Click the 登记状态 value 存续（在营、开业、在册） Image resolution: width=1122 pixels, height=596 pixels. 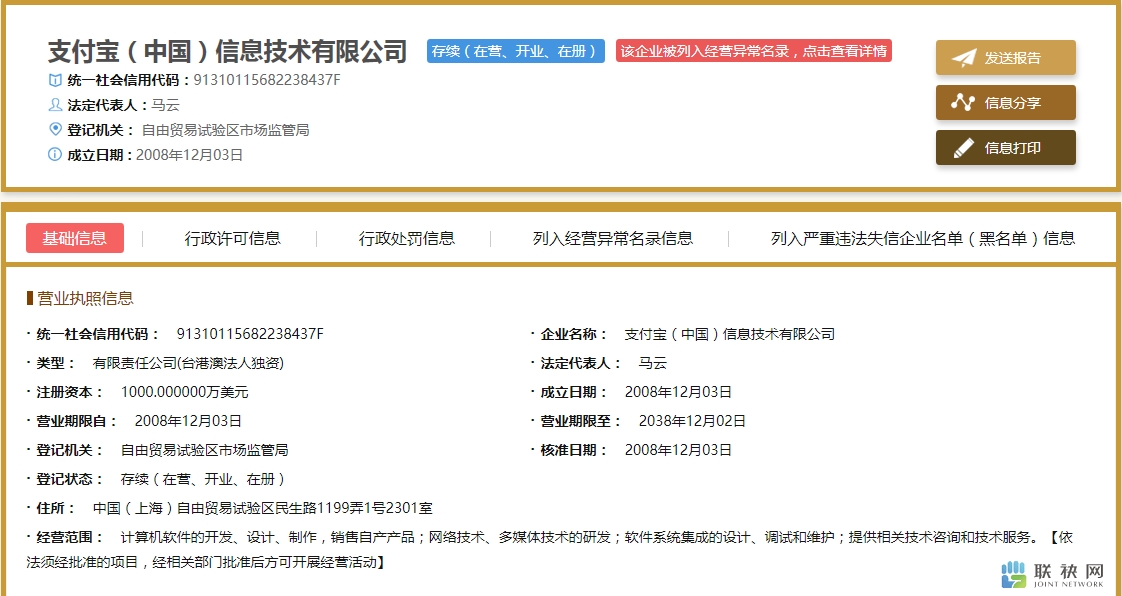pos(203,479)
